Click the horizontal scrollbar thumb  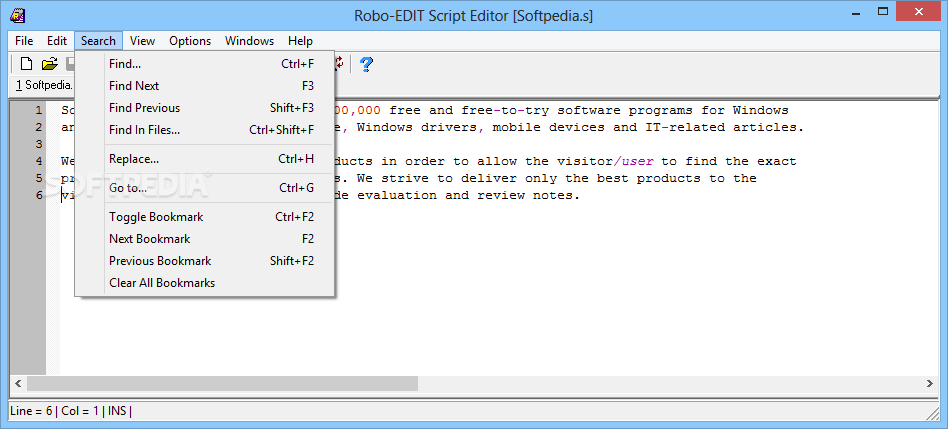coord(222,384)
